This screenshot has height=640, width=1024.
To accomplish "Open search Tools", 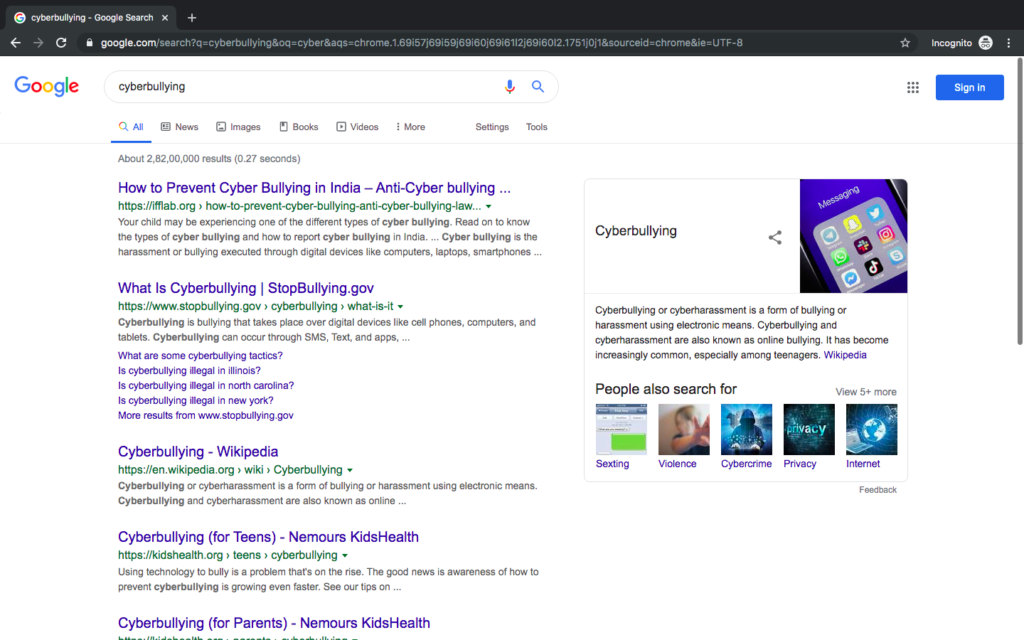I will coord(536,127).
